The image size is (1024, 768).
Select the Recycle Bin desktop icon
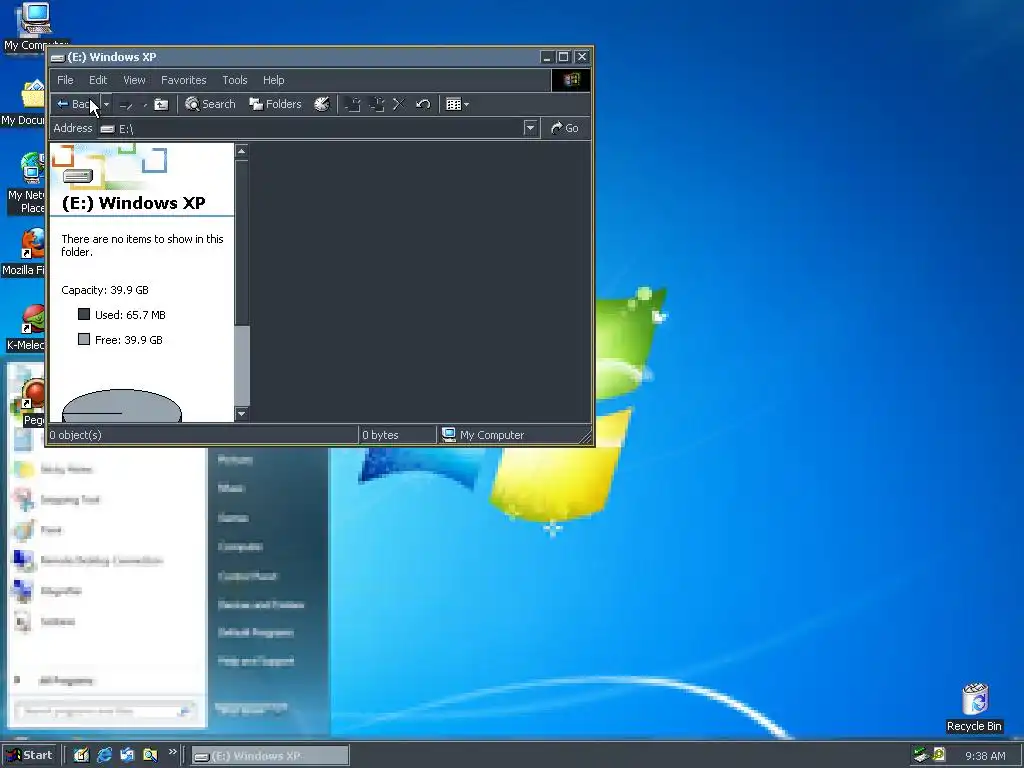974,707
